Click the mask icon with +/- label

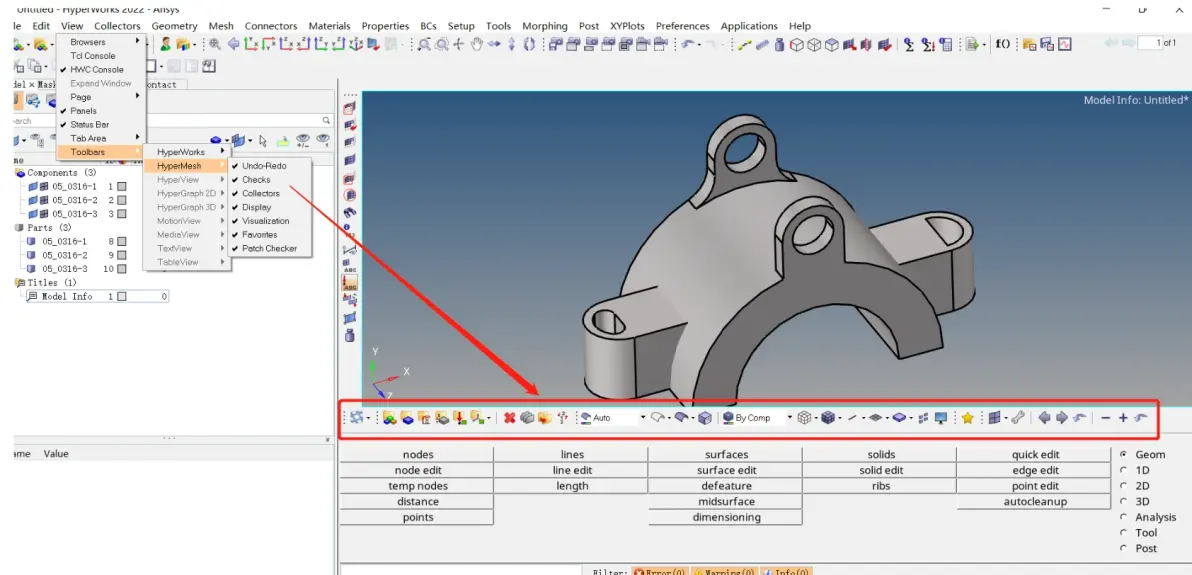[303, 141]
